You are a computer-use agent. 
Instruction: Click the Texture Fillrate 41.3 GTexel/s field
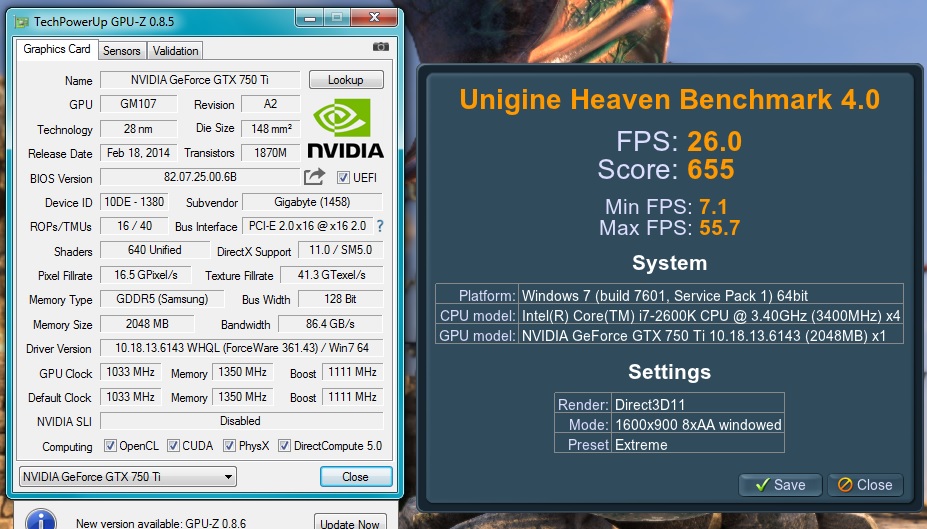point(332,275)
